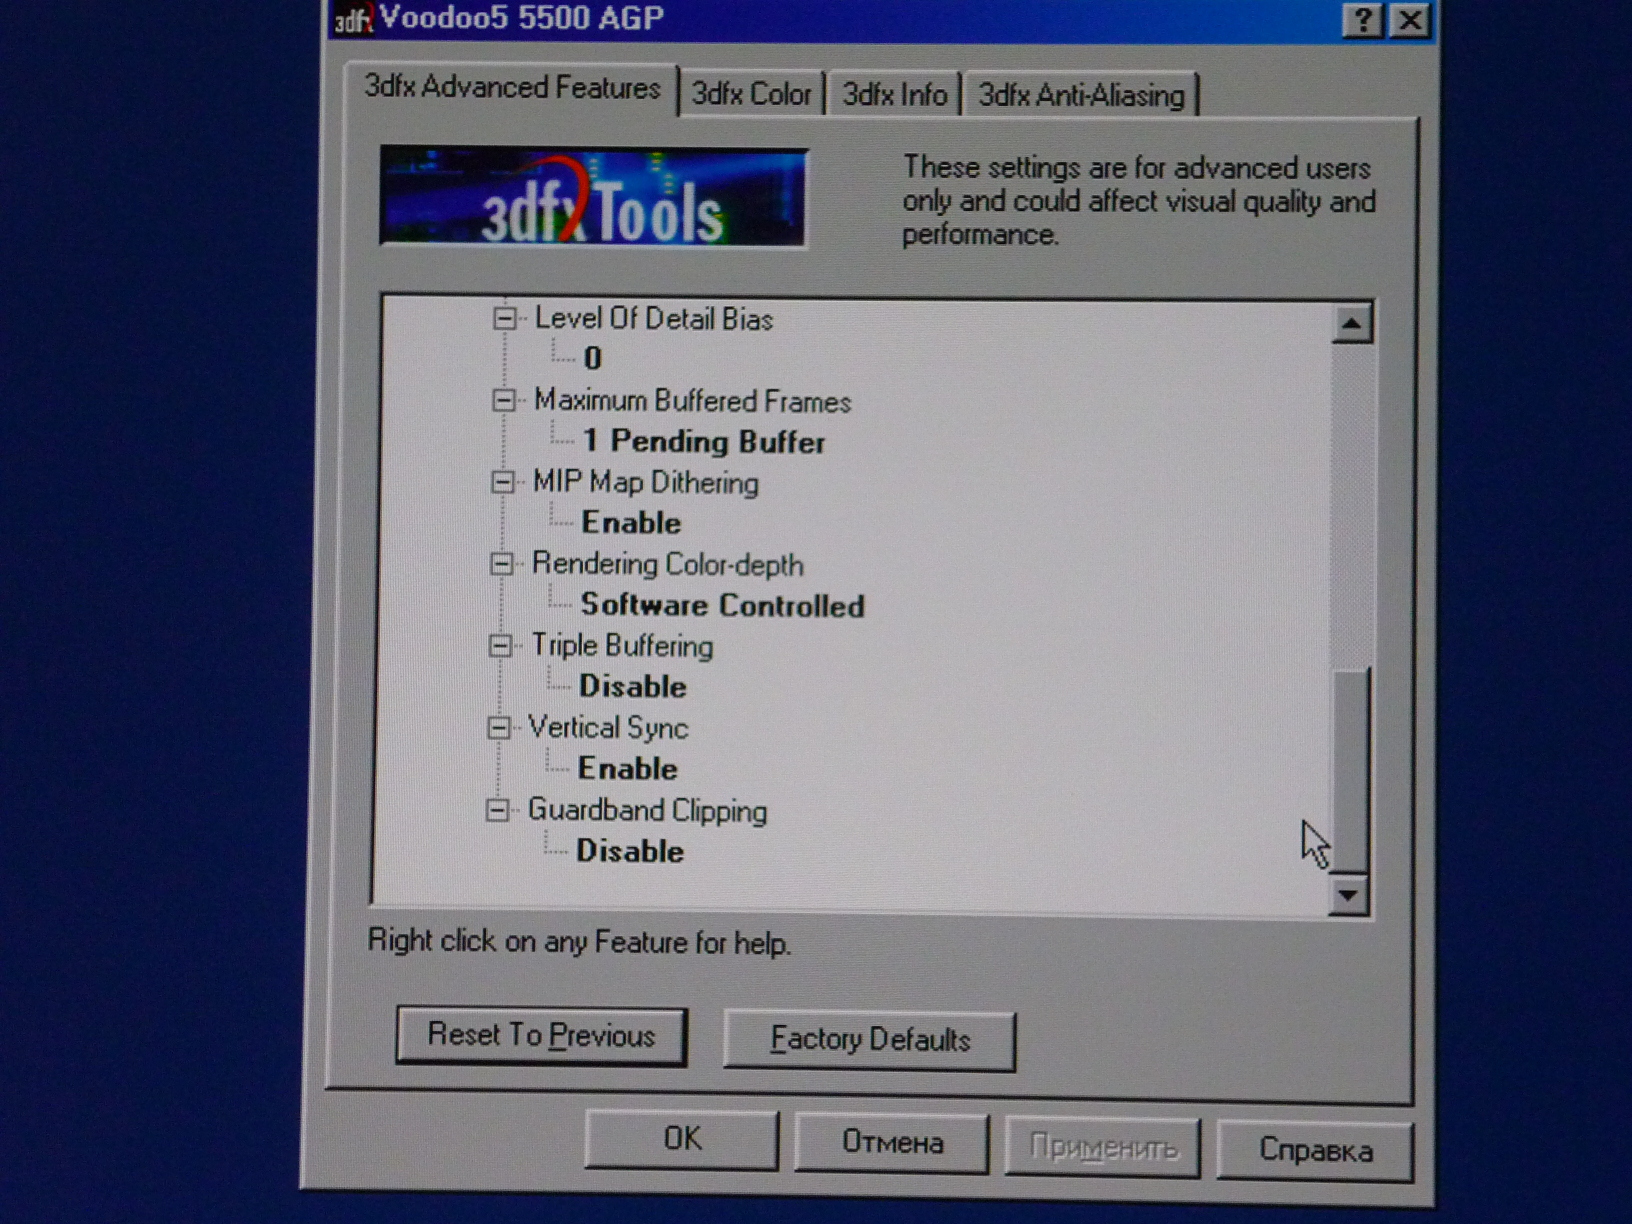
Task: Click the Reset To Previous button
Action: (x=541, y=1035)
